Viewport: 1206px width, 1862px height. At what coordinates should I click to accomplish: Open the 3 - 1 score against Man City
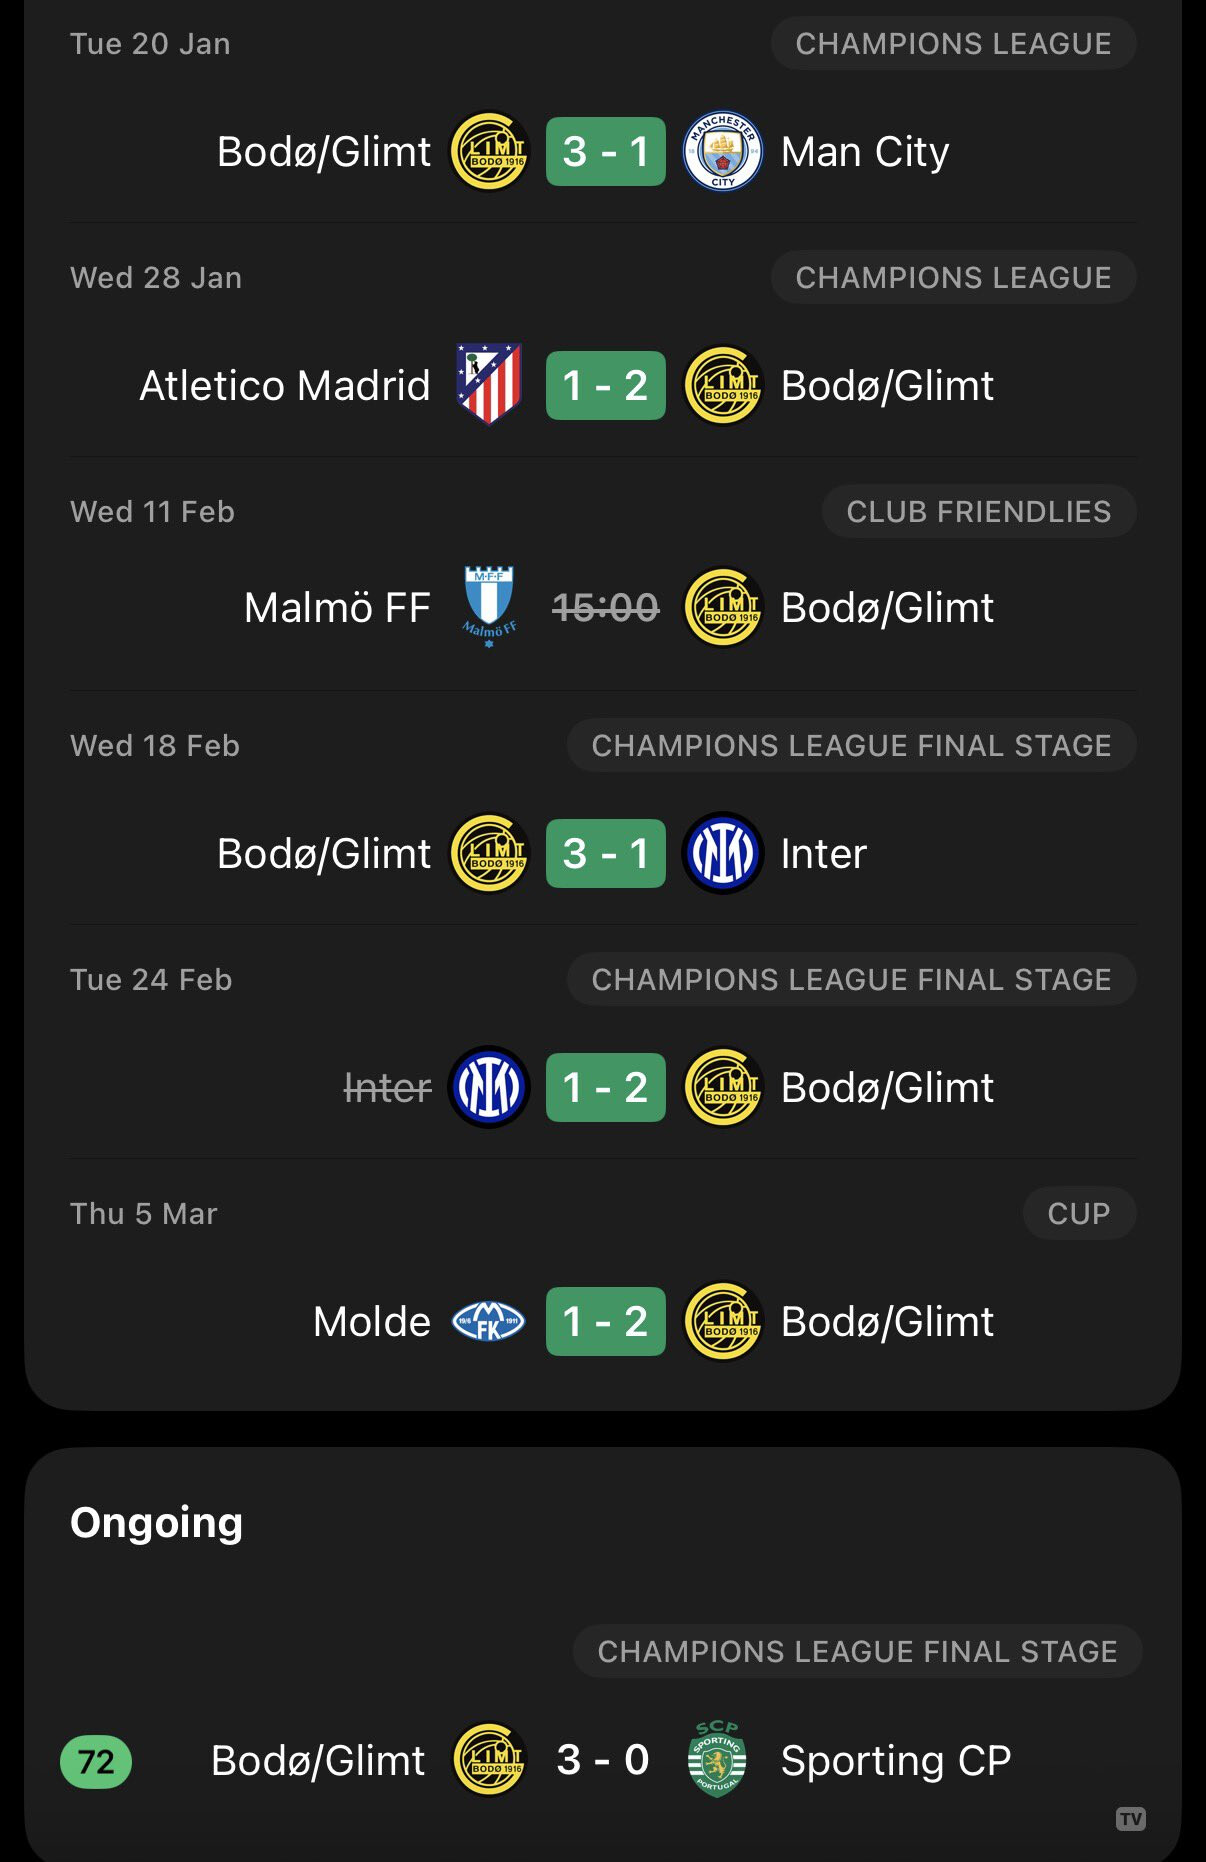(605, 151)
